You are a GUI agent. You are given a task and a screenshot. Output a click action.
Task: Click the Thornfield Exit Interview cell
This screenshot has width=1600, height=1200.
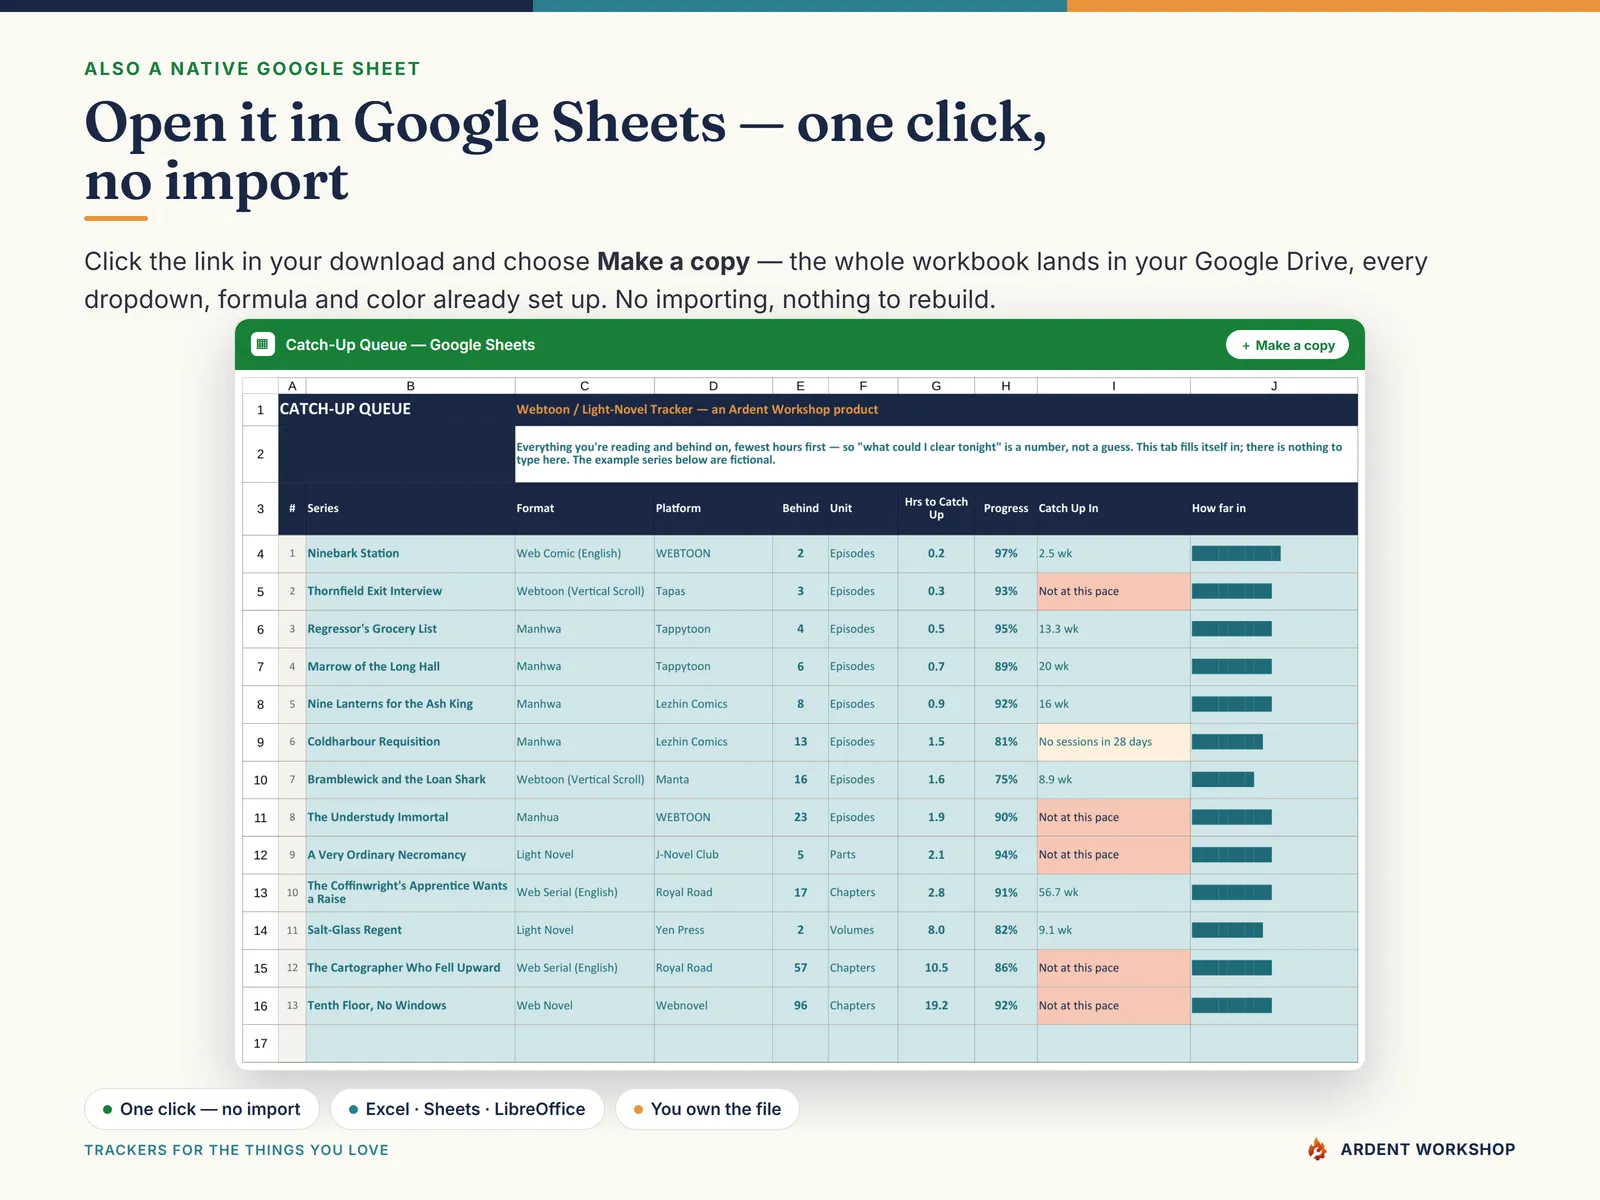[410, 591]
